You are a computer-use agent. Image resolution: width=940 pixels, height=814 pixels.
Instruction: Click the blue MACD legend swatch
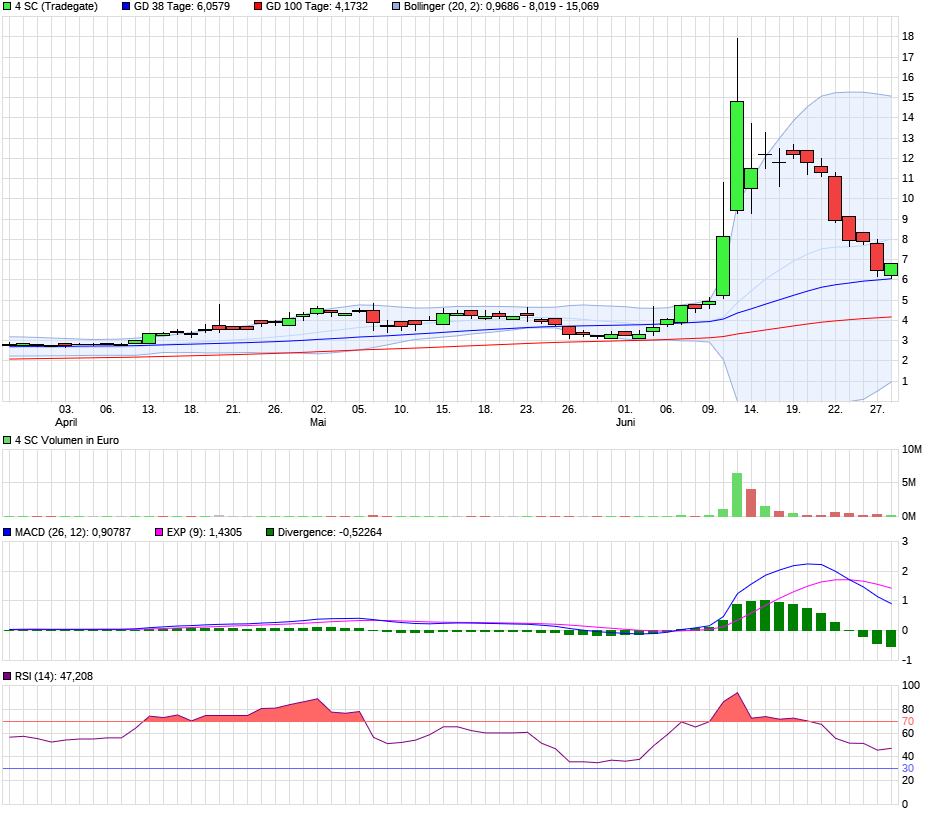coord(7,533)
